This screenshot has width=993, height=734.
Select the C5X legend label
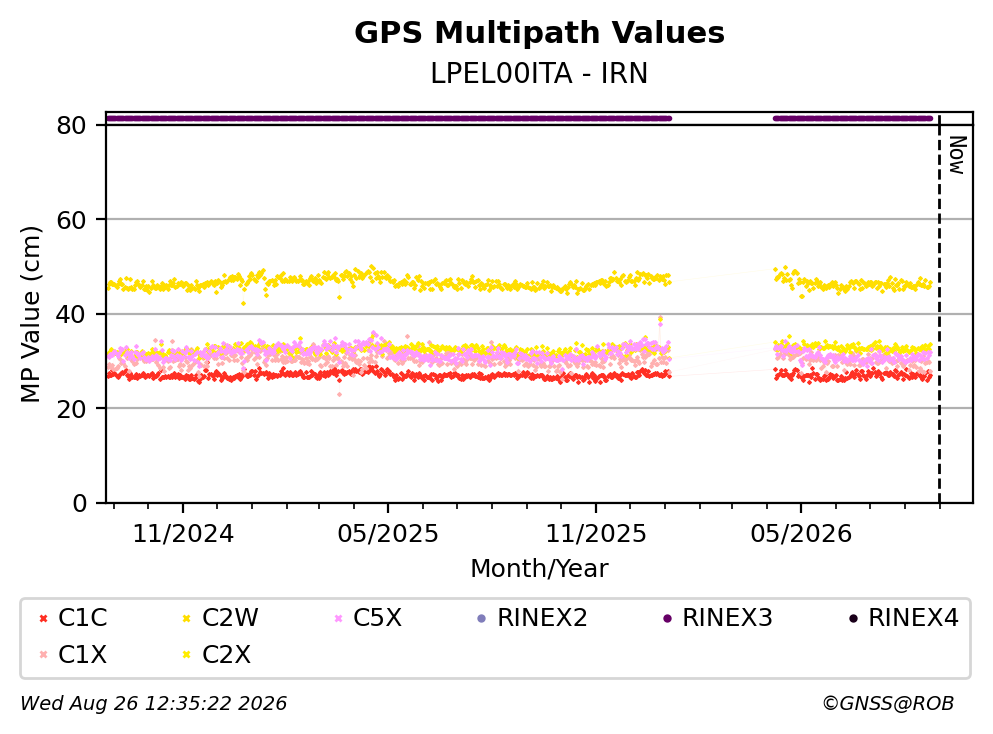pos(377,618)
